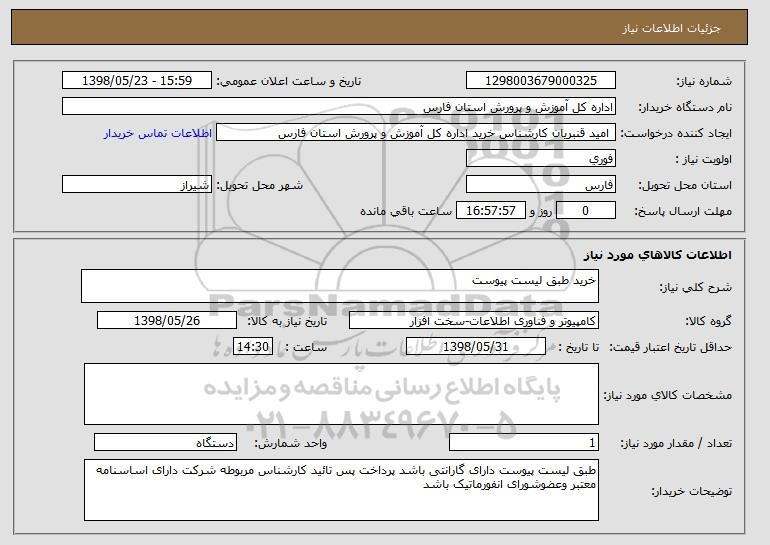The width and height of the screenshot is (770, 545).
Task: Click the empty مشخصات کالای مورد نیاز box
Action: click(x=341, y=394)
